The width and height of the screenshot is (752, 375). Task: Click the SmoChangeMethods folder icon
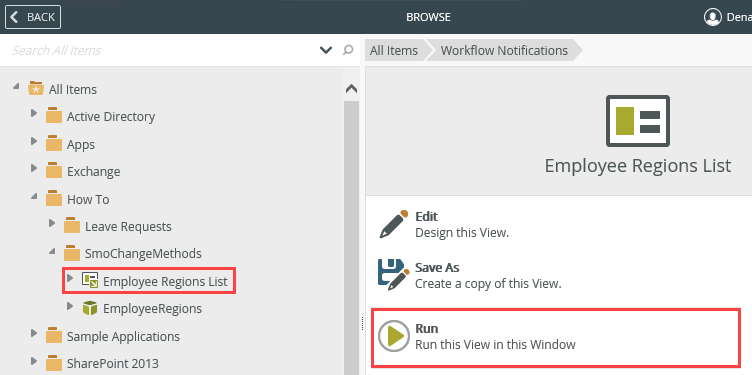(72, 253)
